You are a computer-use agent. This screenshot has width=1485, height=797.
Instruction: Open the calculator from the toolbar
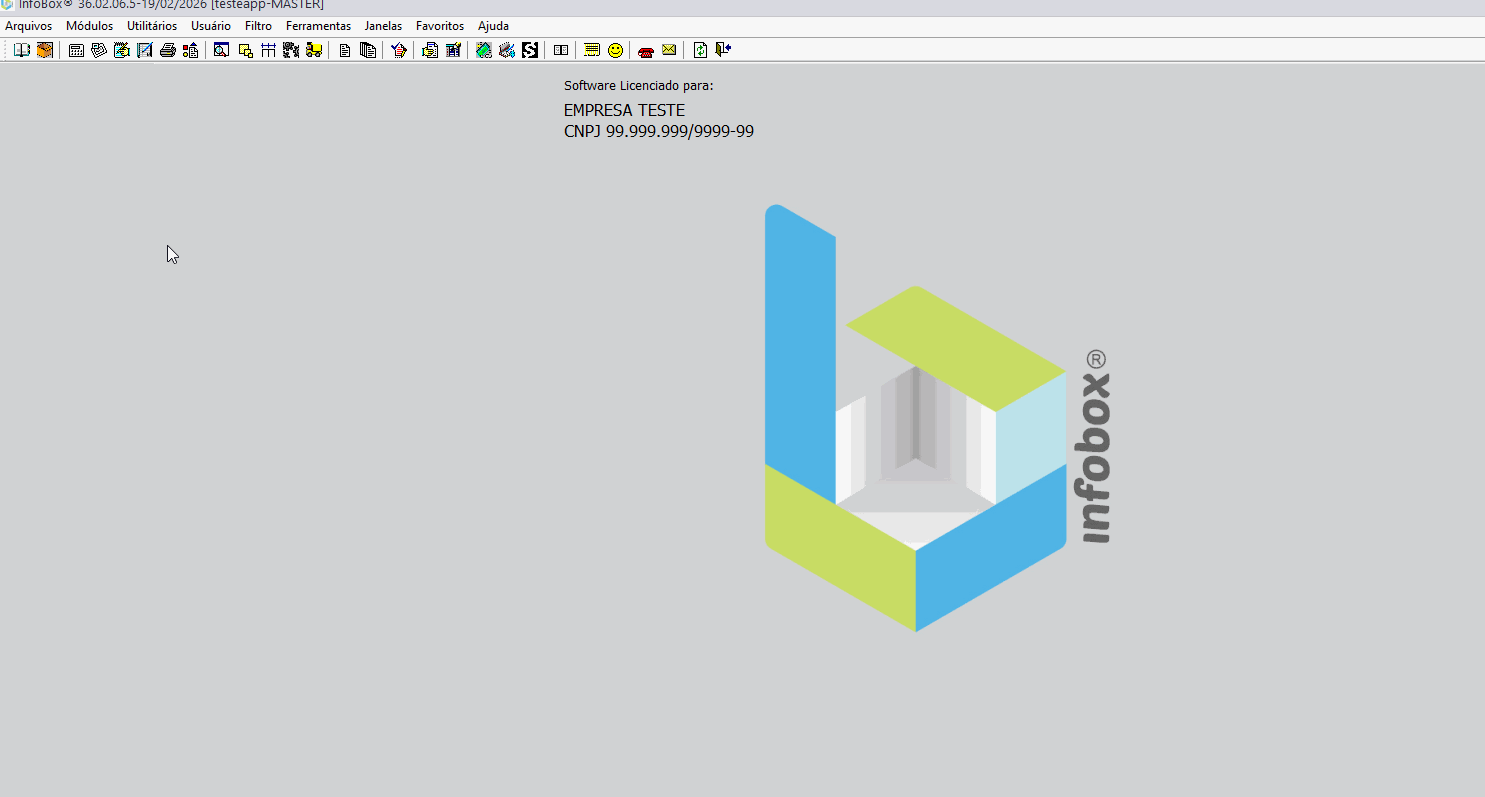pos(76,50)
